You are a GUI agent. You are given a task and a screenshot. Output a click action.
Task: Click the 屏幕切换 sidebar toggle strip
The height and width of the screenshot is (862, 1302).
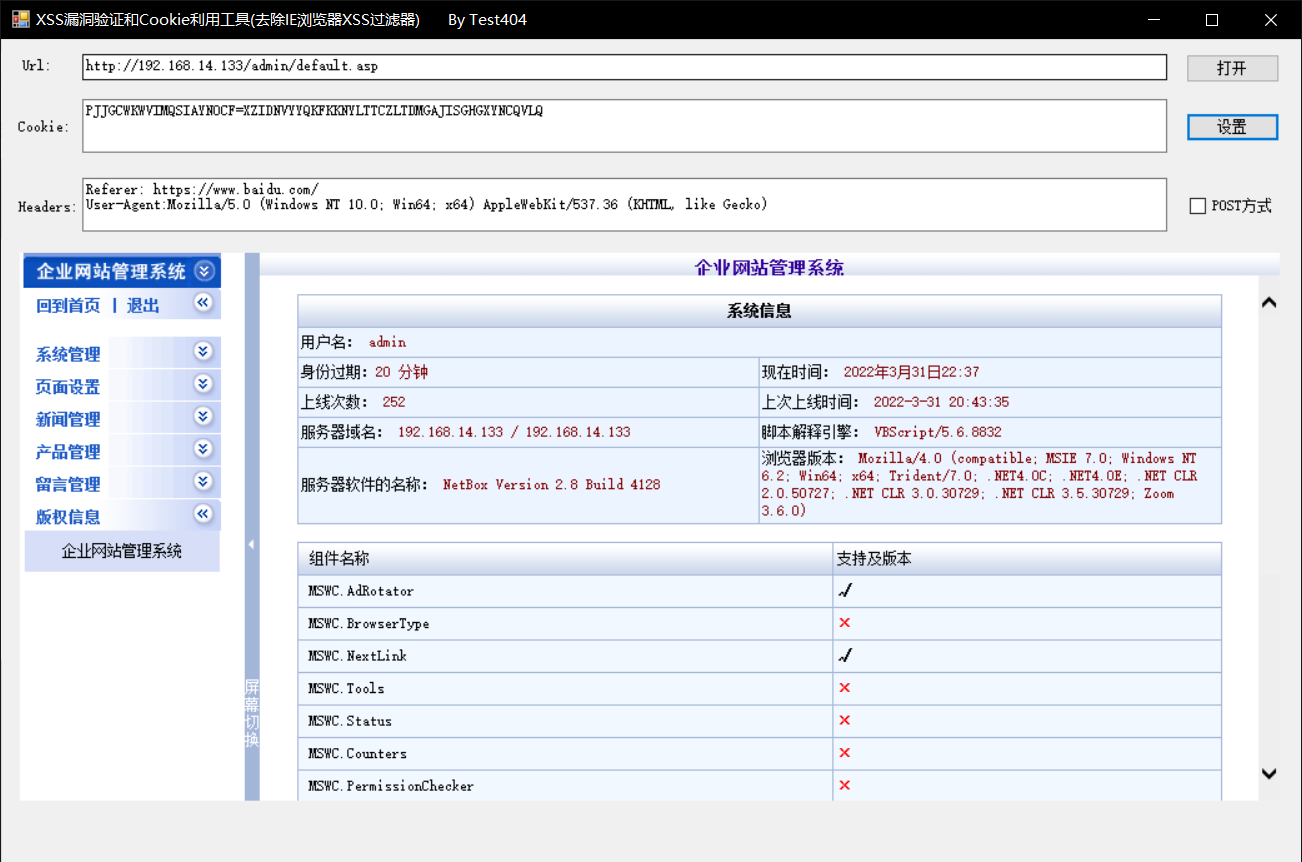252,713
